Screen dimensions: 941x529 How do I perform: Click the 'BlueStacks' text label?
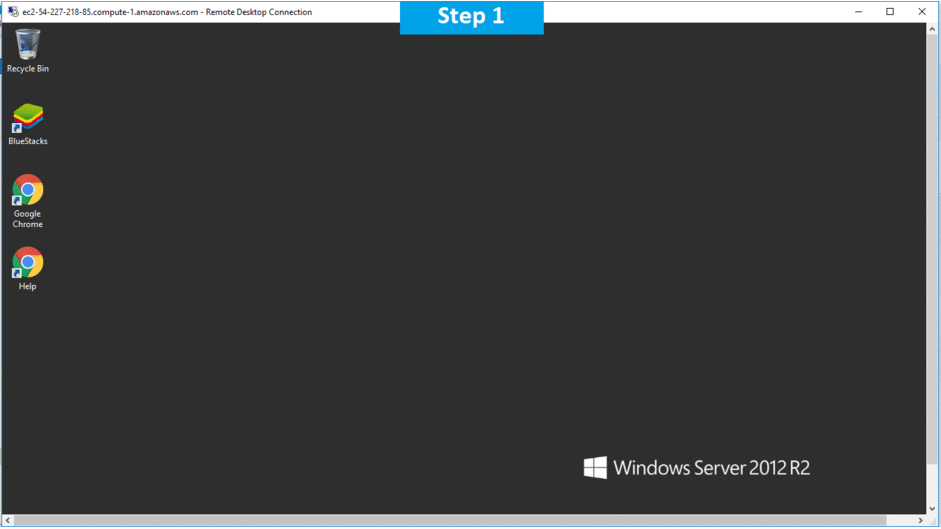pyautogui.click(x=28, y=141)
